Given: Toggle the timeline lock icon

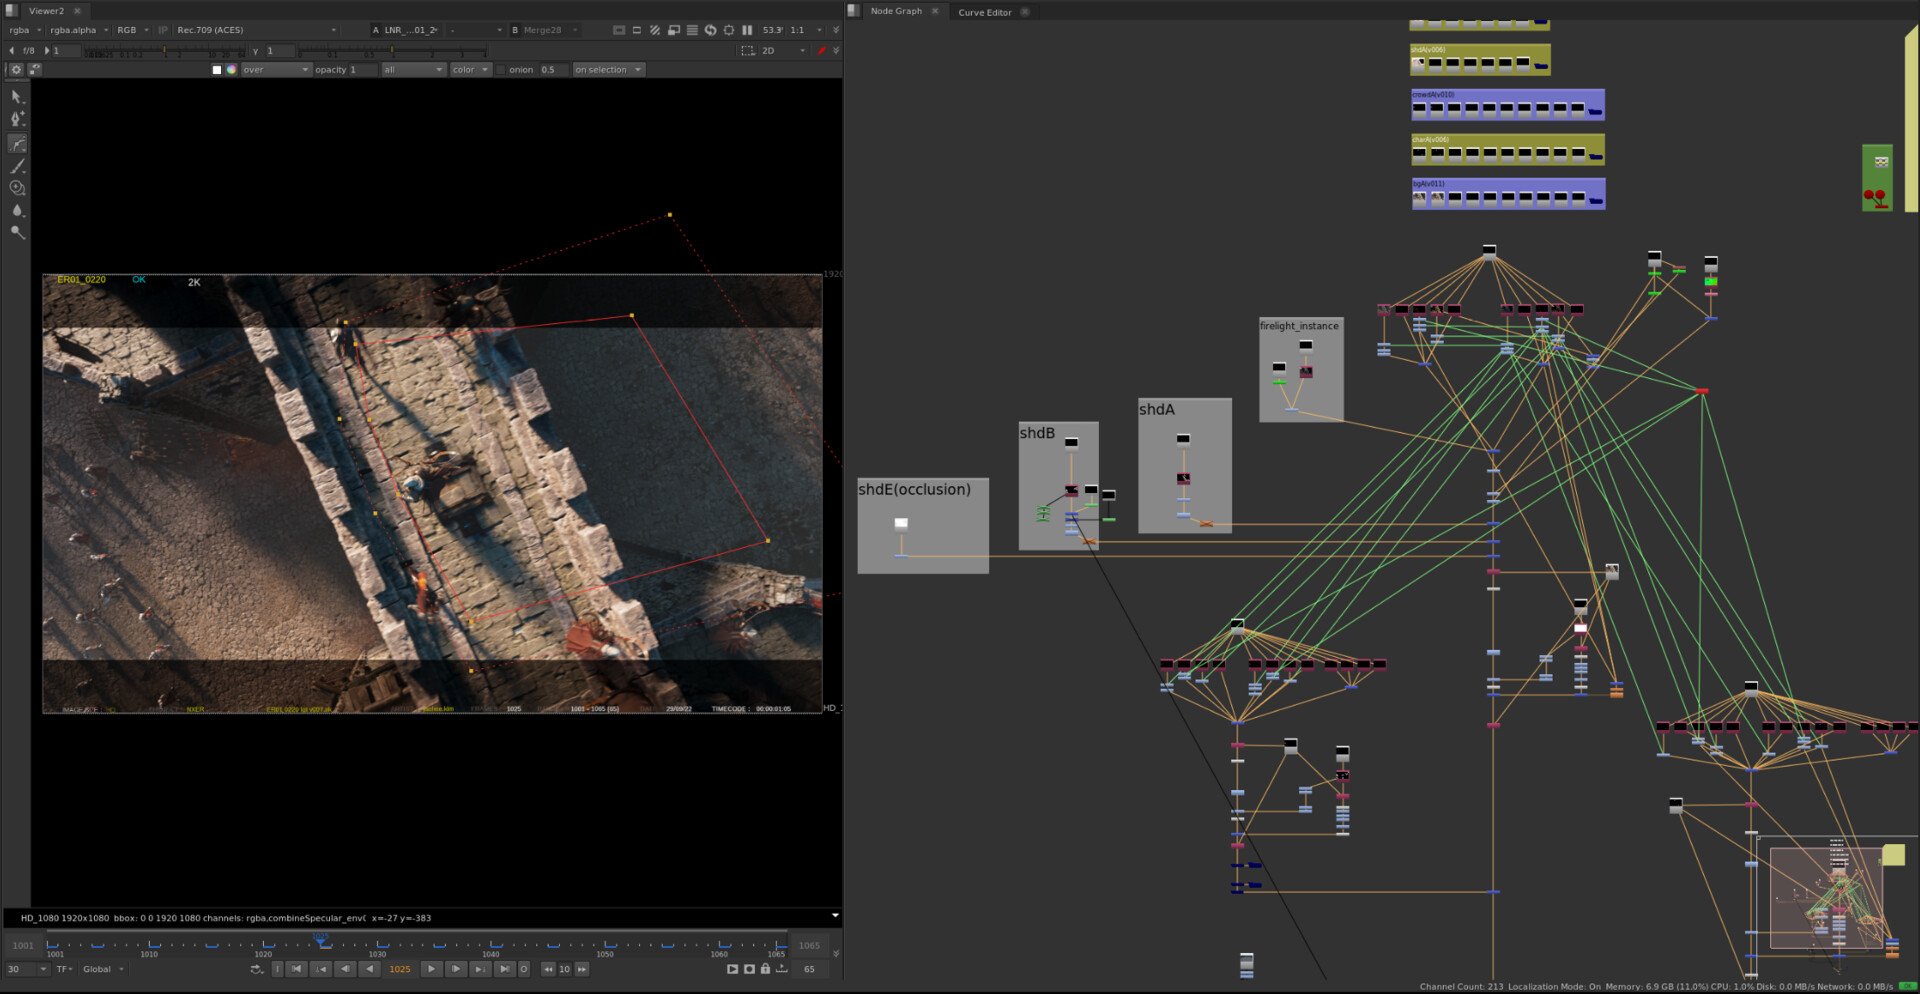Looking at the screenshot, I should pos(765,969).
